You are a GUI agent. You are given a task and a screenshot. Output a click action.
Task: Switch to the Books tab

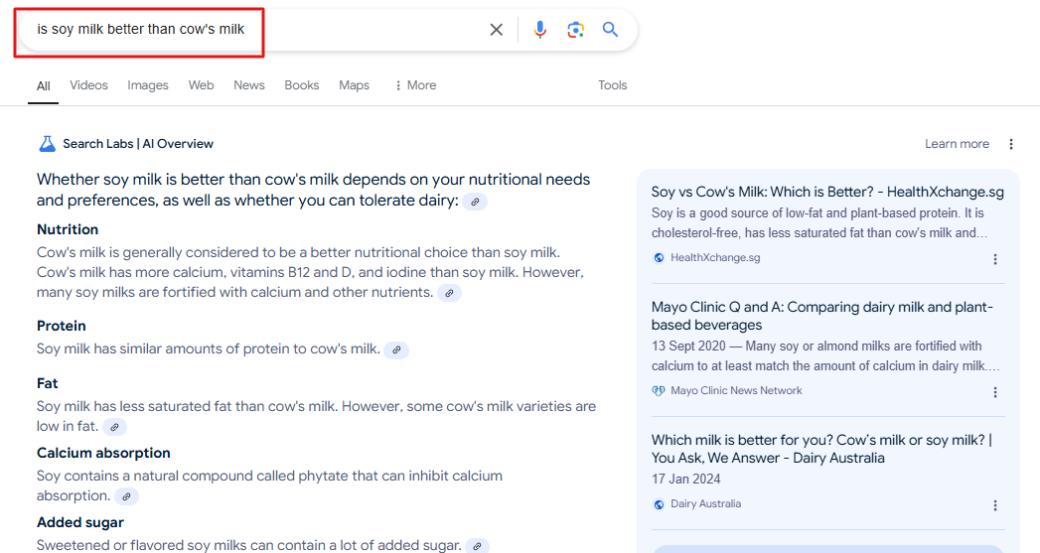click(x=302, y=85)
